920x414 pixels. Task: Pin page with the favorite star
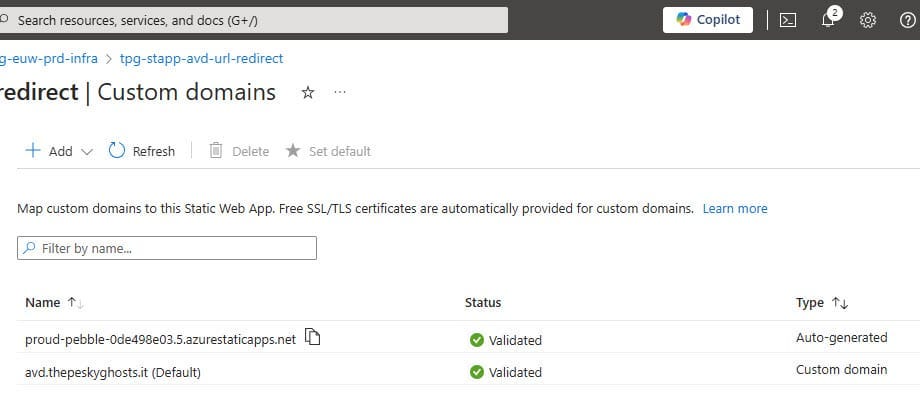coord(308,93)
